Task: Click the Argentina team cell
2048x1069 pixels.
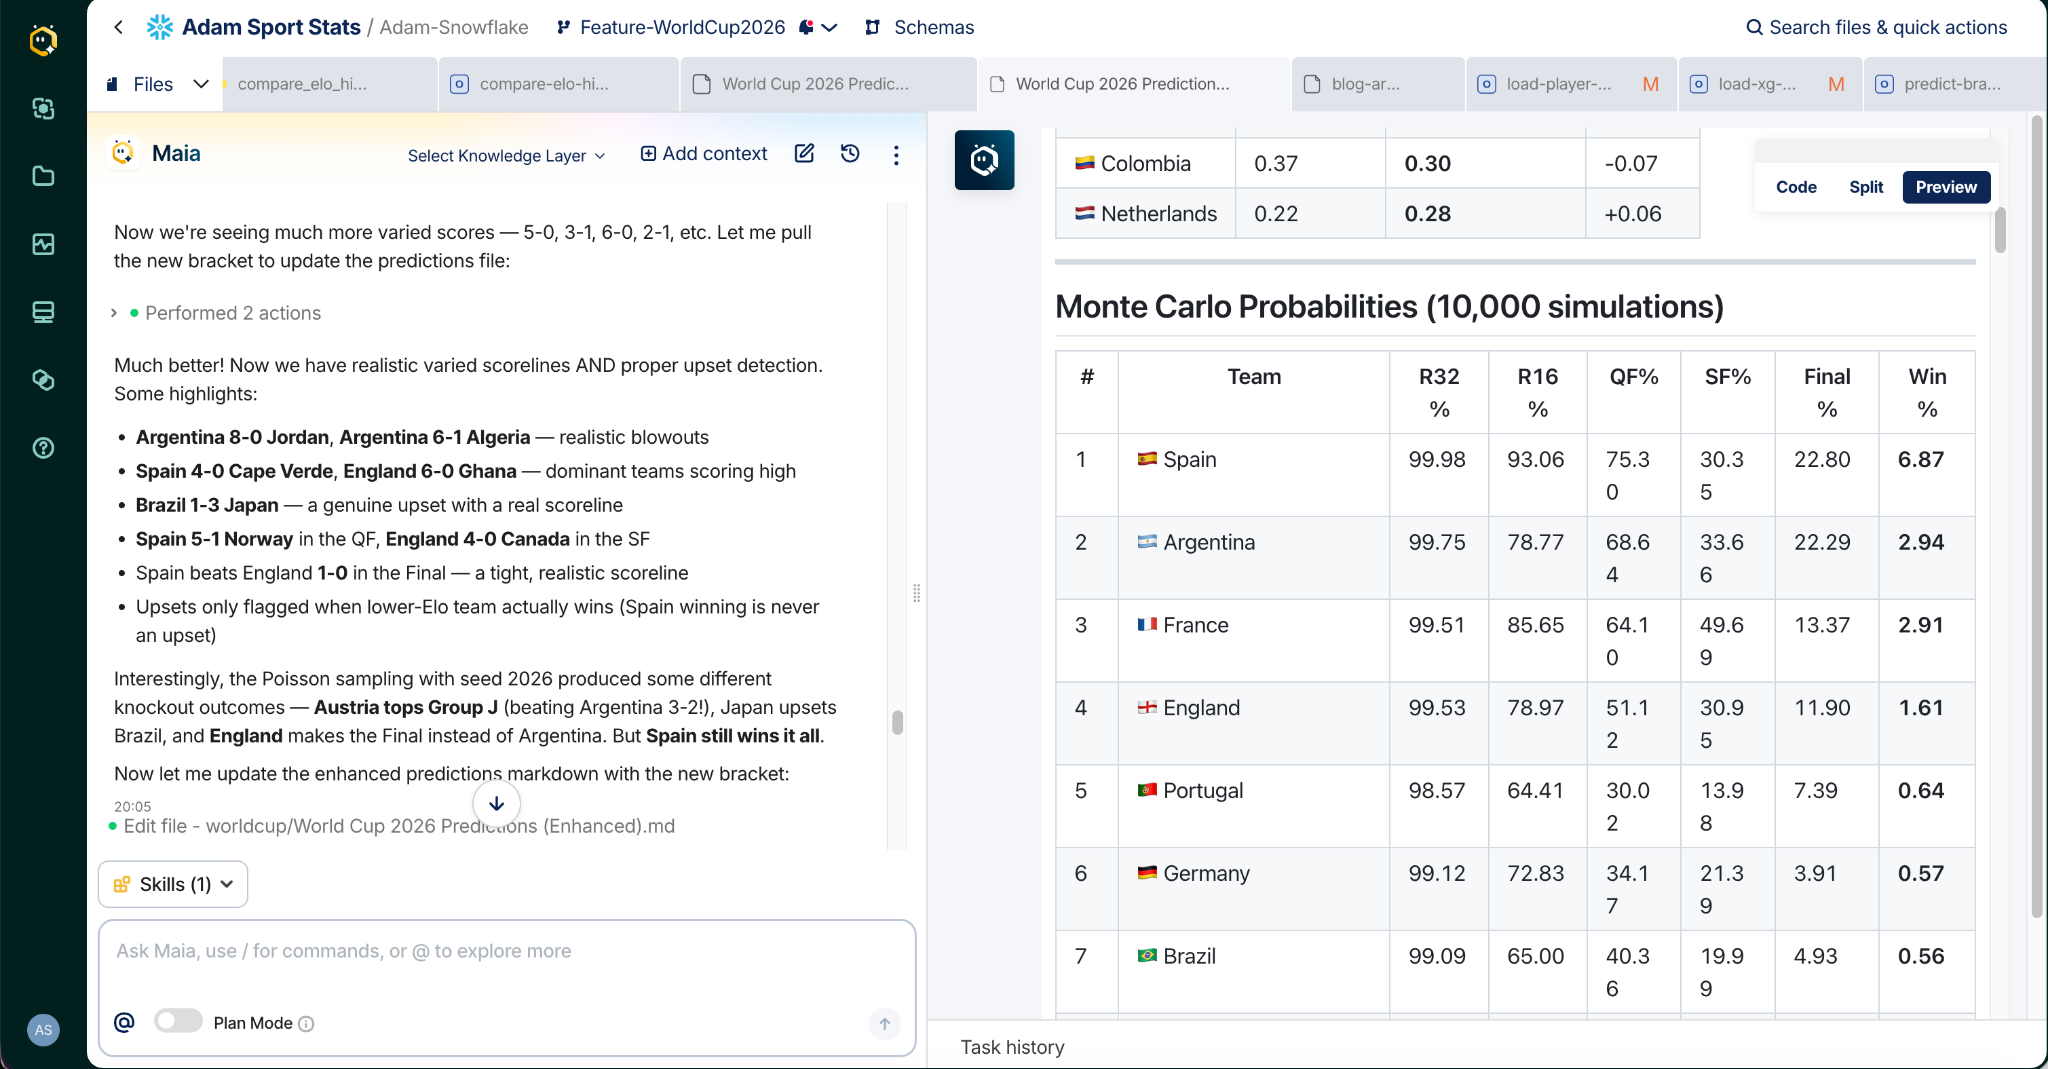Action: pyautogui.click(x=1253, y=558)
